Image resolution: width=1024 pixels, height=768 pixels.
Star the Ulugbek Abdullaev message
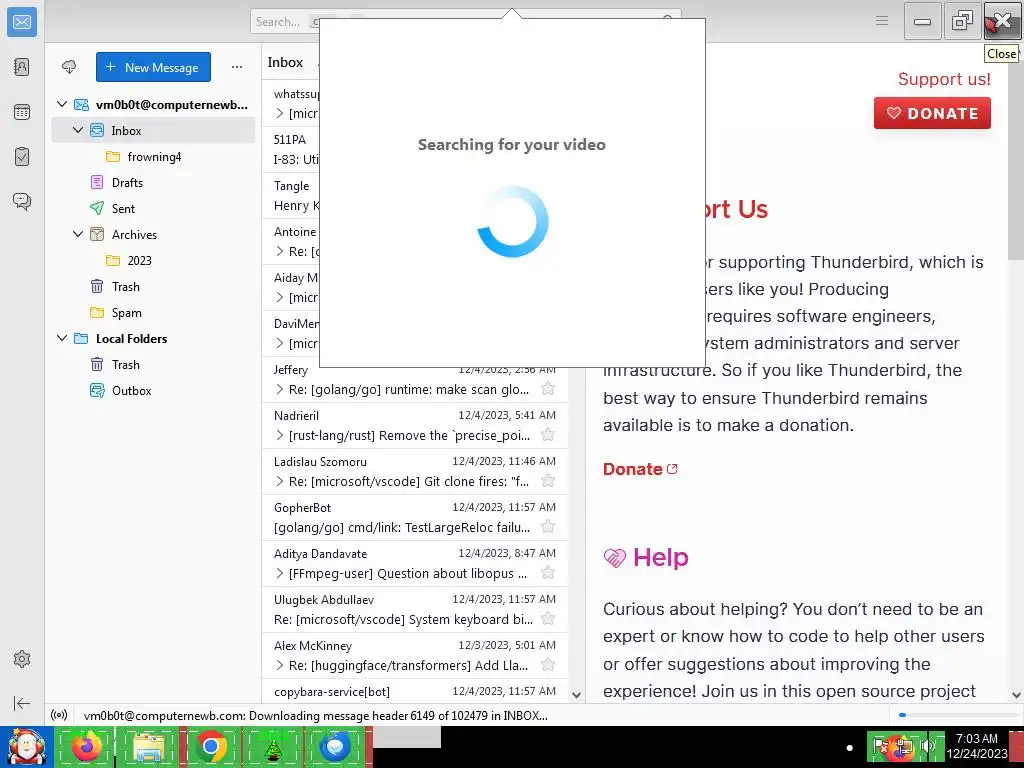coord(548,619)
